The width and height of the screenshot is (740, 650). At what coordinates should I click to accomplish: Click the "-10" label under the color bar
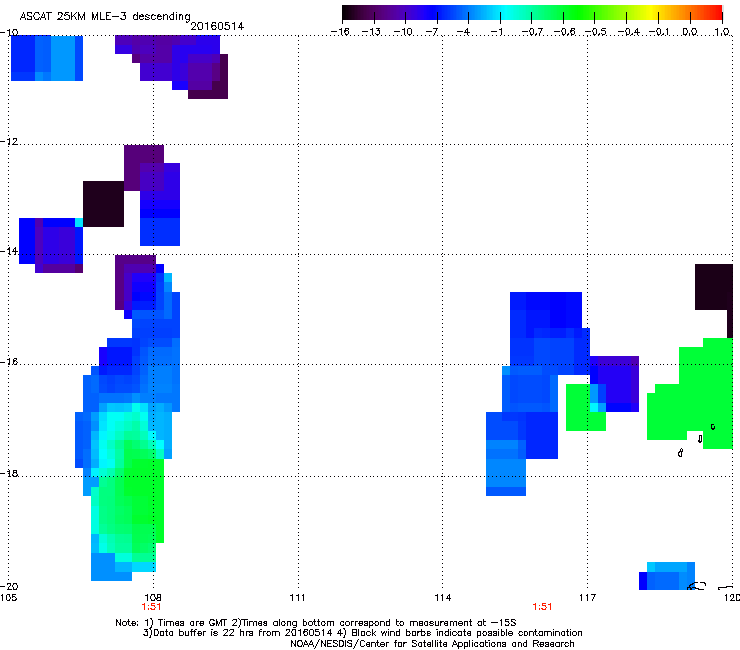click(x=403, y=32)
